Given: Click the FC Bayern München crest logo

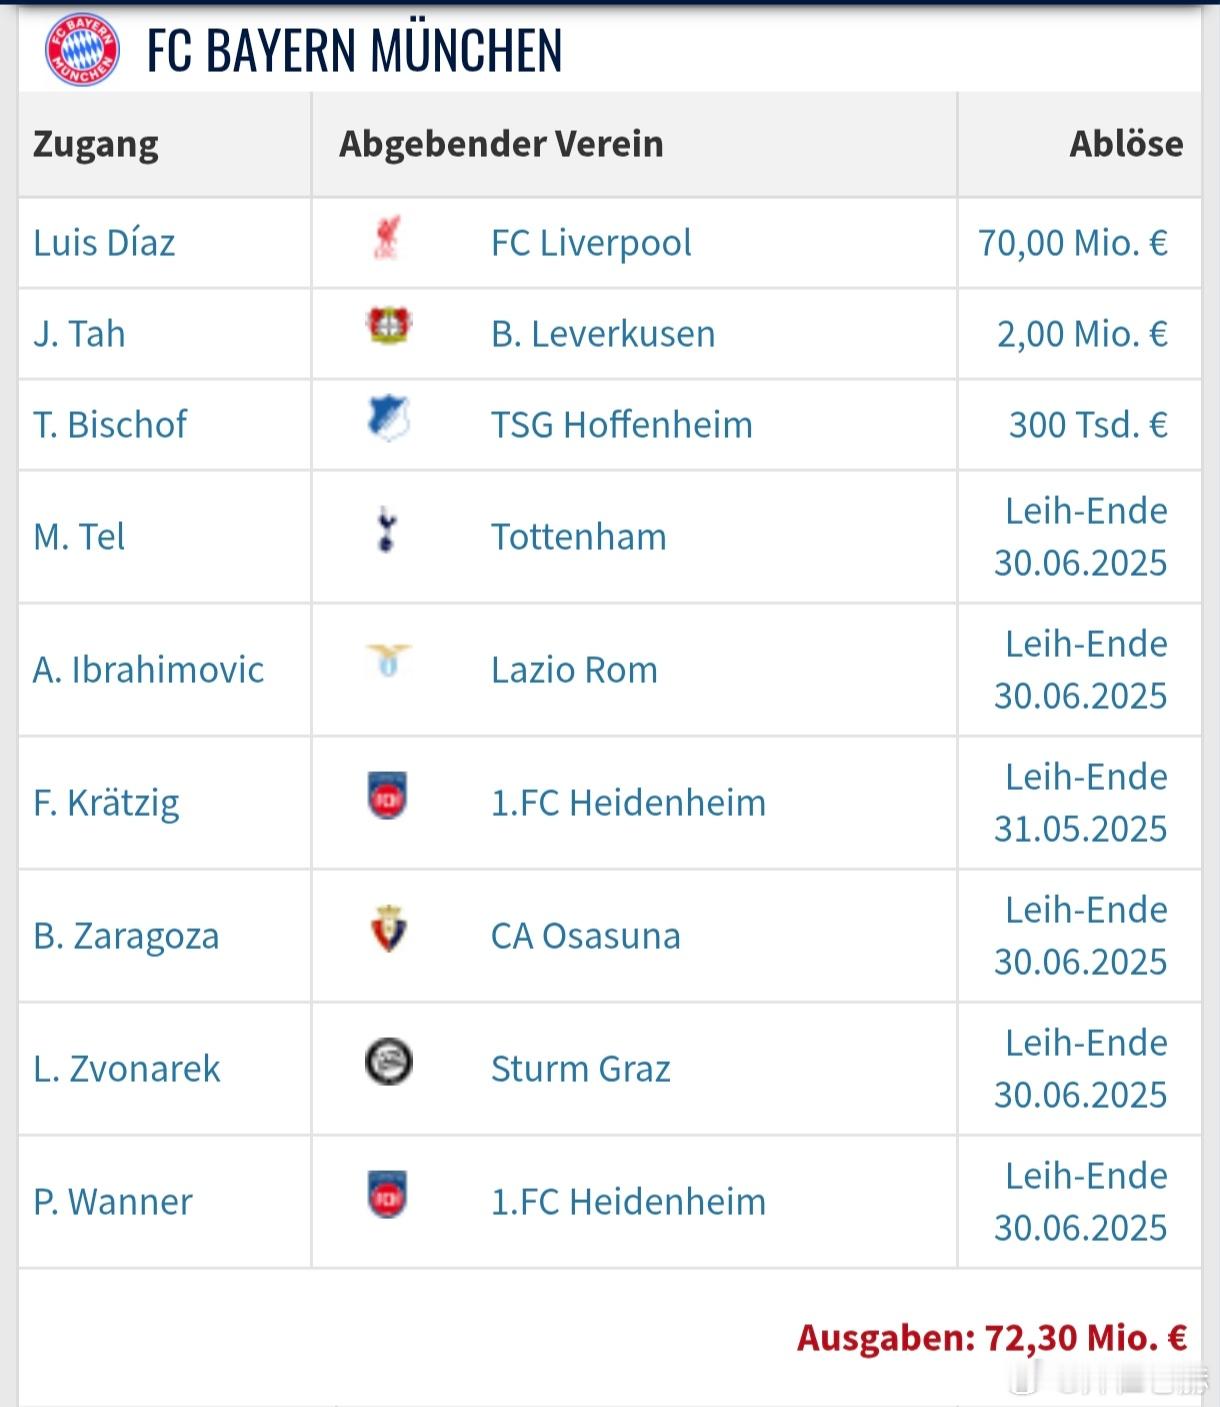Looking at the screenshot, I should click(x=83, y=50).
